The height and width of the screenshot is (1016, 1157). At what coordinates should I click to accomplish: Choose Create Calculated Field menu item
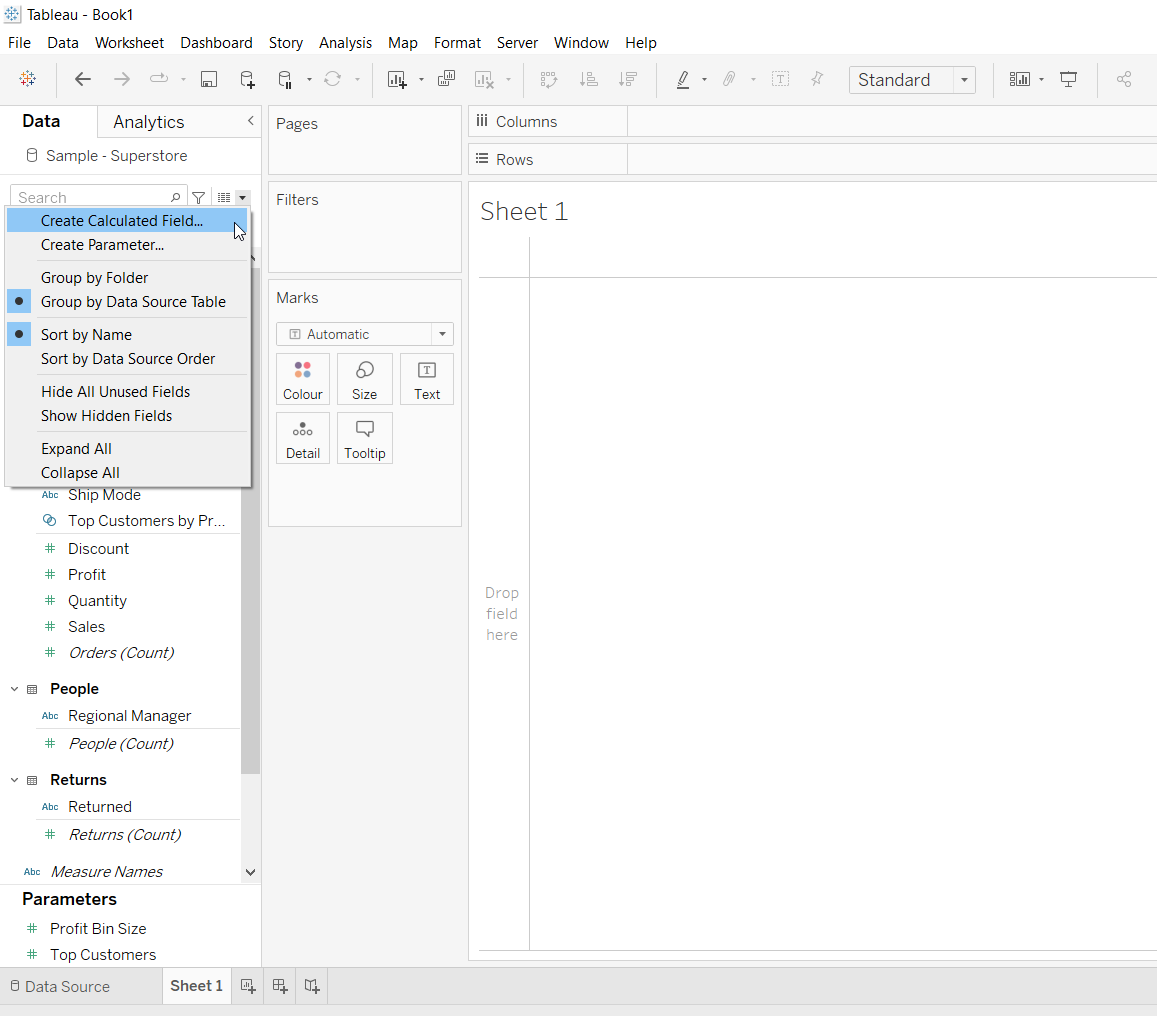(121, 221)
